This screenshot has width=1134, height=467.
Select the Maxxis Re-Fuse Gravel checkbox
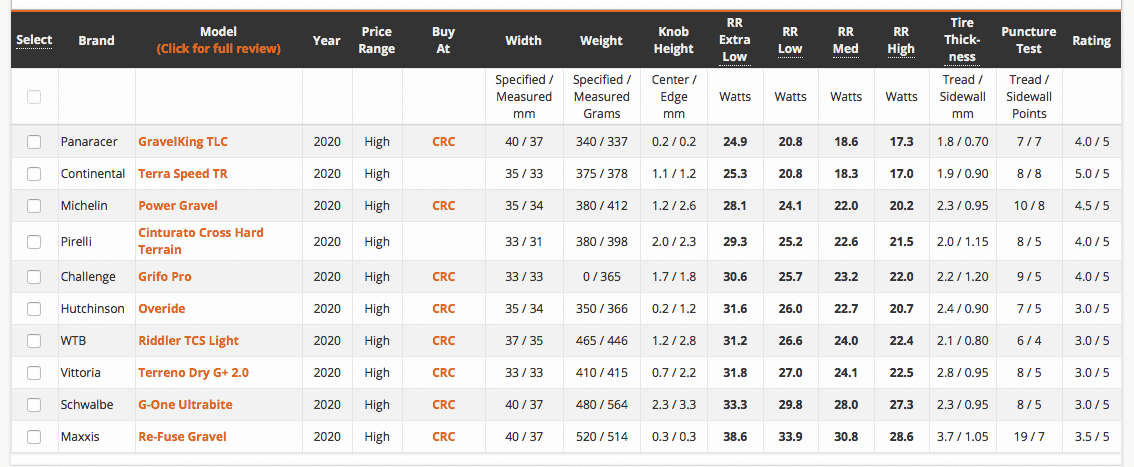tap(34, 437)
